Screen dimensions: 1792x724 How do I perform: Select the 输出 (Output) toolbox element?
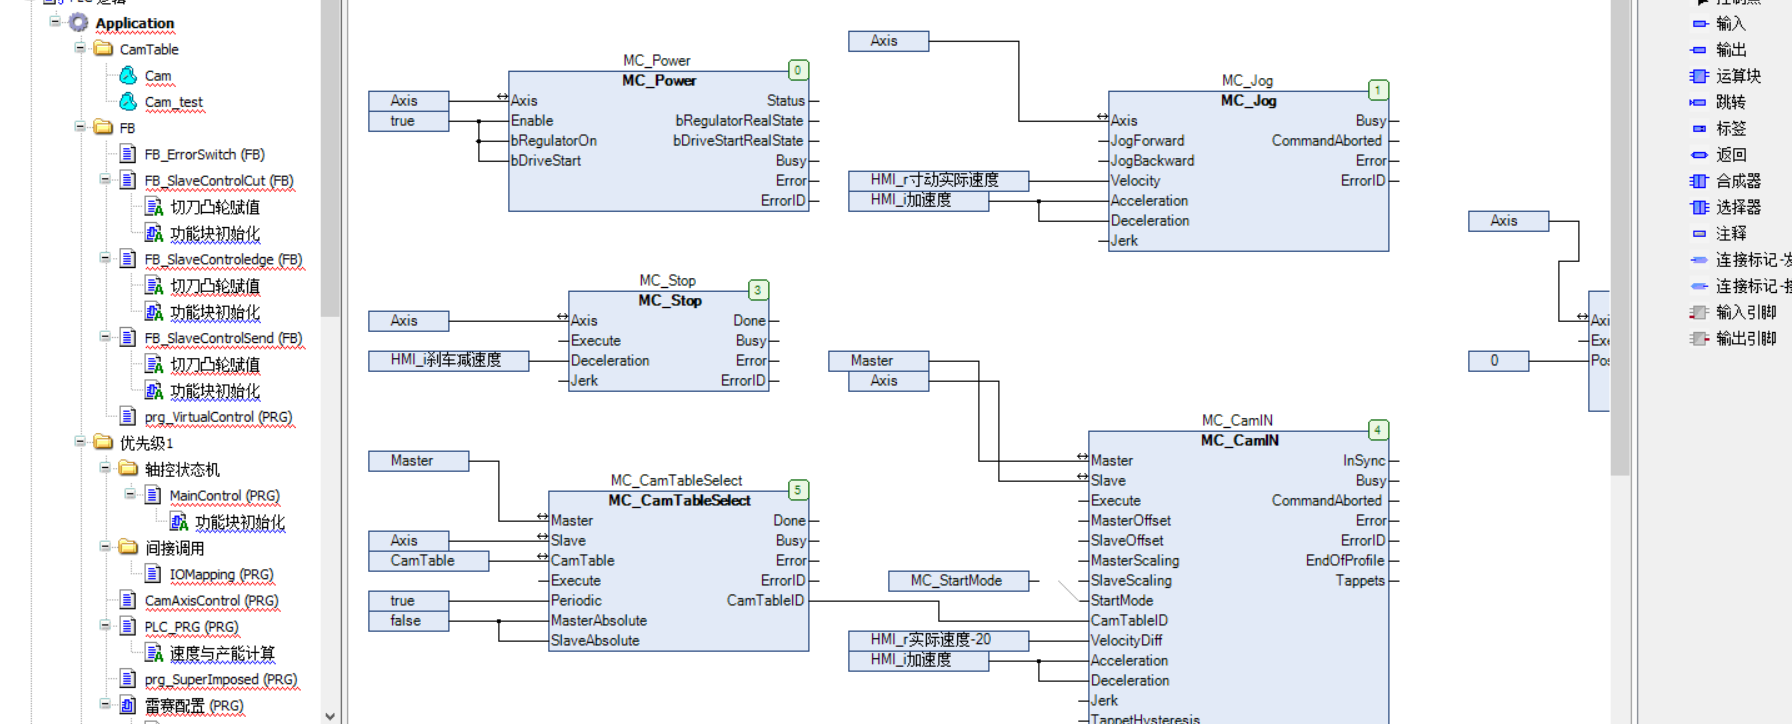pyautogui.click(x=1729, y=50)
